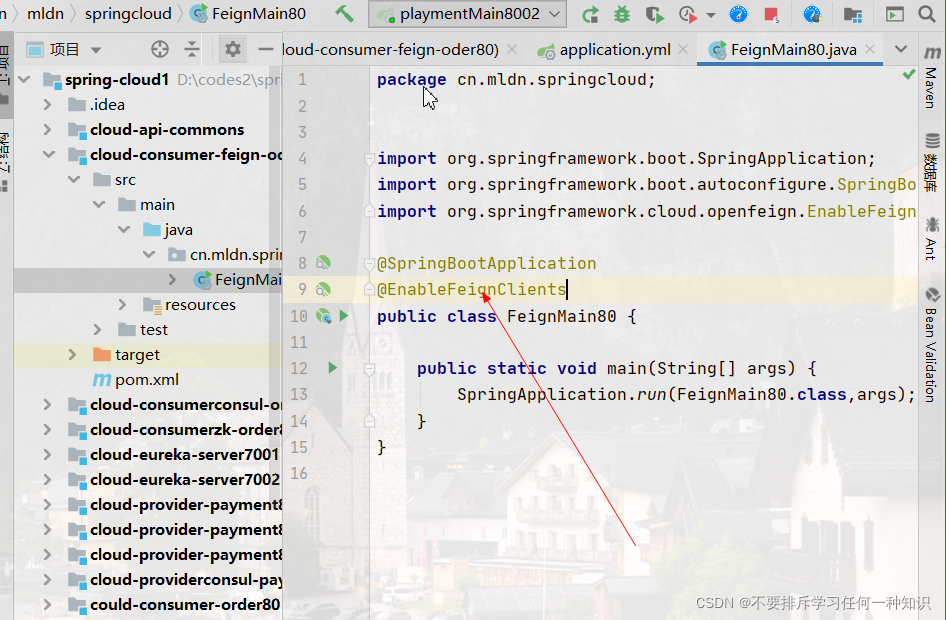
Task: Place cursor on SpringBootApplication annotation
Action: click(x=486, y=264)
